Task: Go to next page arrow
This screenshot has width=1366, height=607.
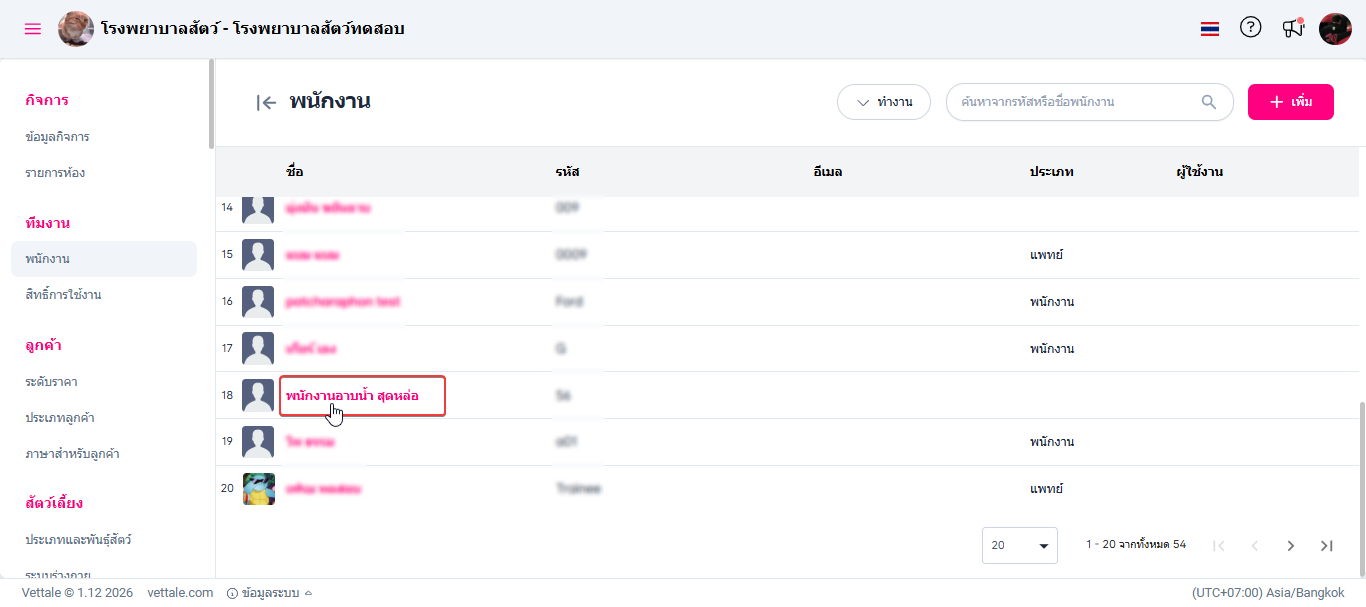Action: pyautogui.click(x=1290, y=545)
